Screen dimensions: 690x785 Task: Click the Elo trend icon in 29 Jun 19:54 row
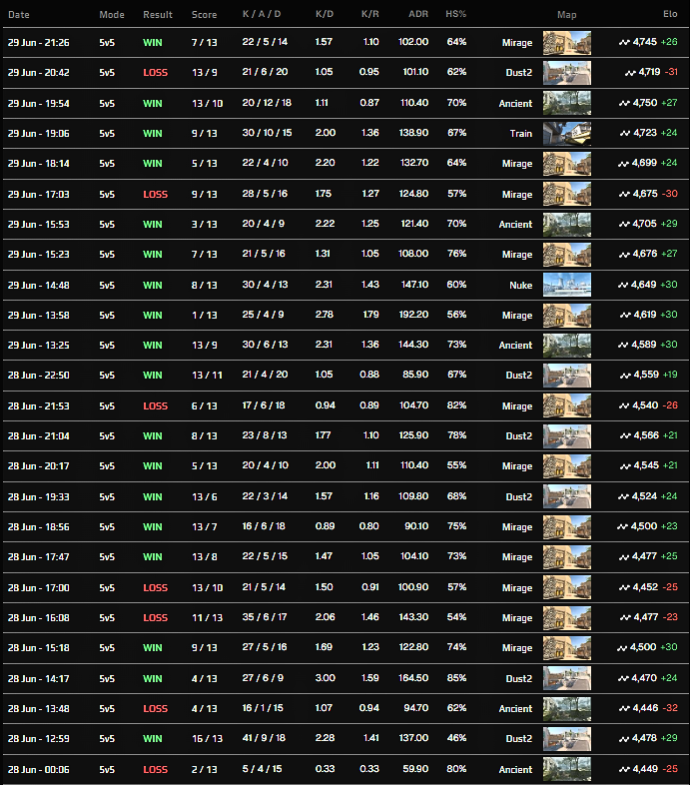pyautogui.click(x=624, y=104)
